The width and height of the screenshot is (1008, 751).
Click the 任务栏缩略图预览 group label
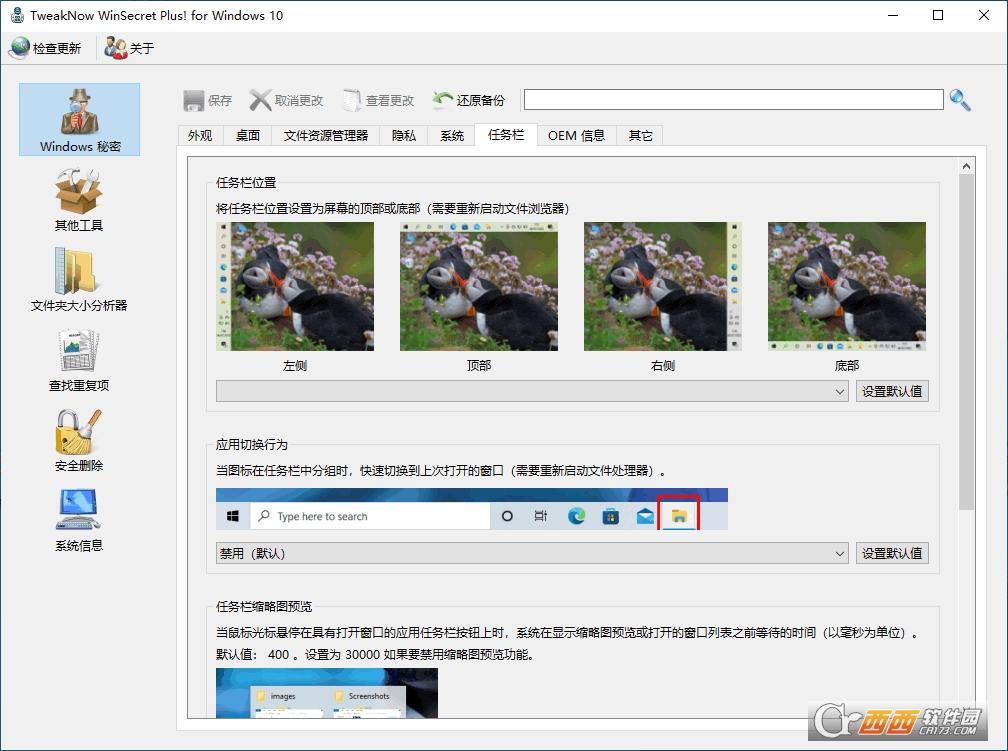click(264, 606)
